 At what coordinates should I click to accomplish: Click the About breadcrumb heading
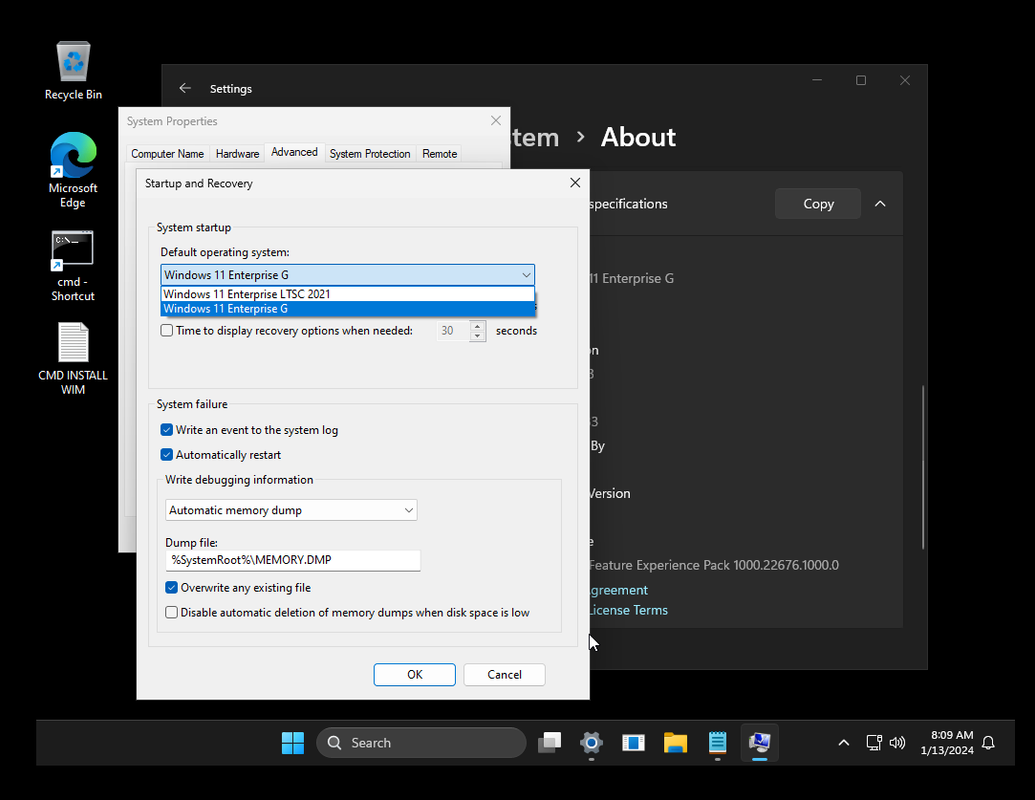[638, 137]
